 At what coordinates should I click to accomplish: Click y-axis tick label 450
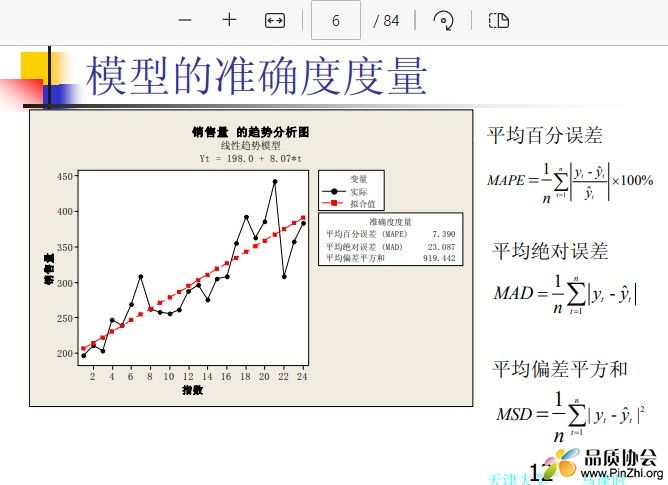click(65, 176)
